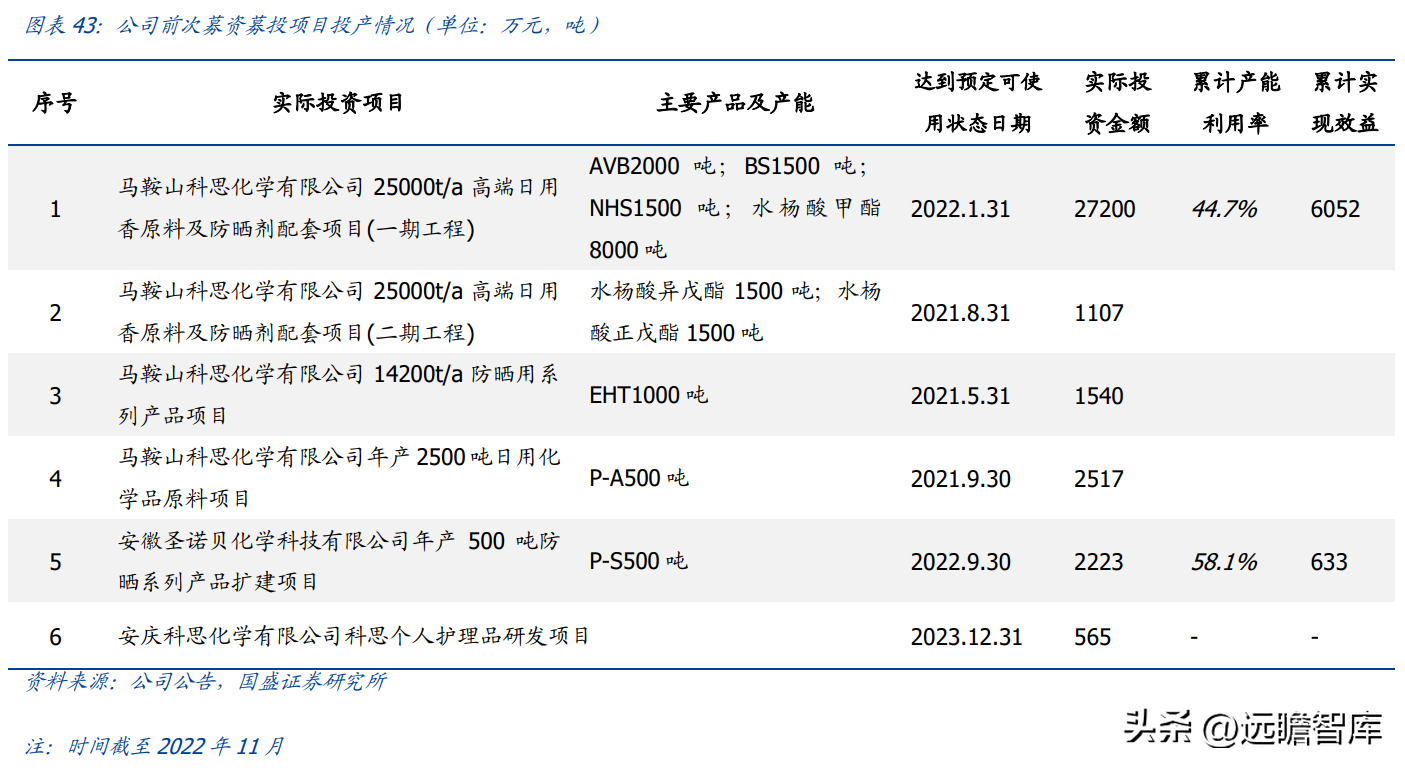Click the 实际投资金额 column header
This screenshot has height=768, width=1405.
click(1118, 102)
